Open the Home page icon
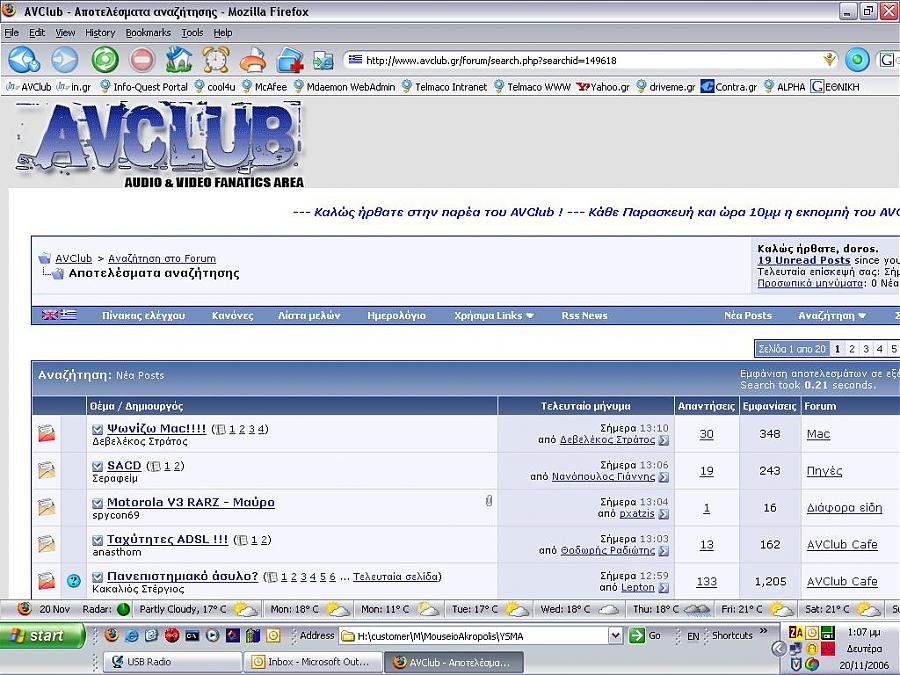 179,59
